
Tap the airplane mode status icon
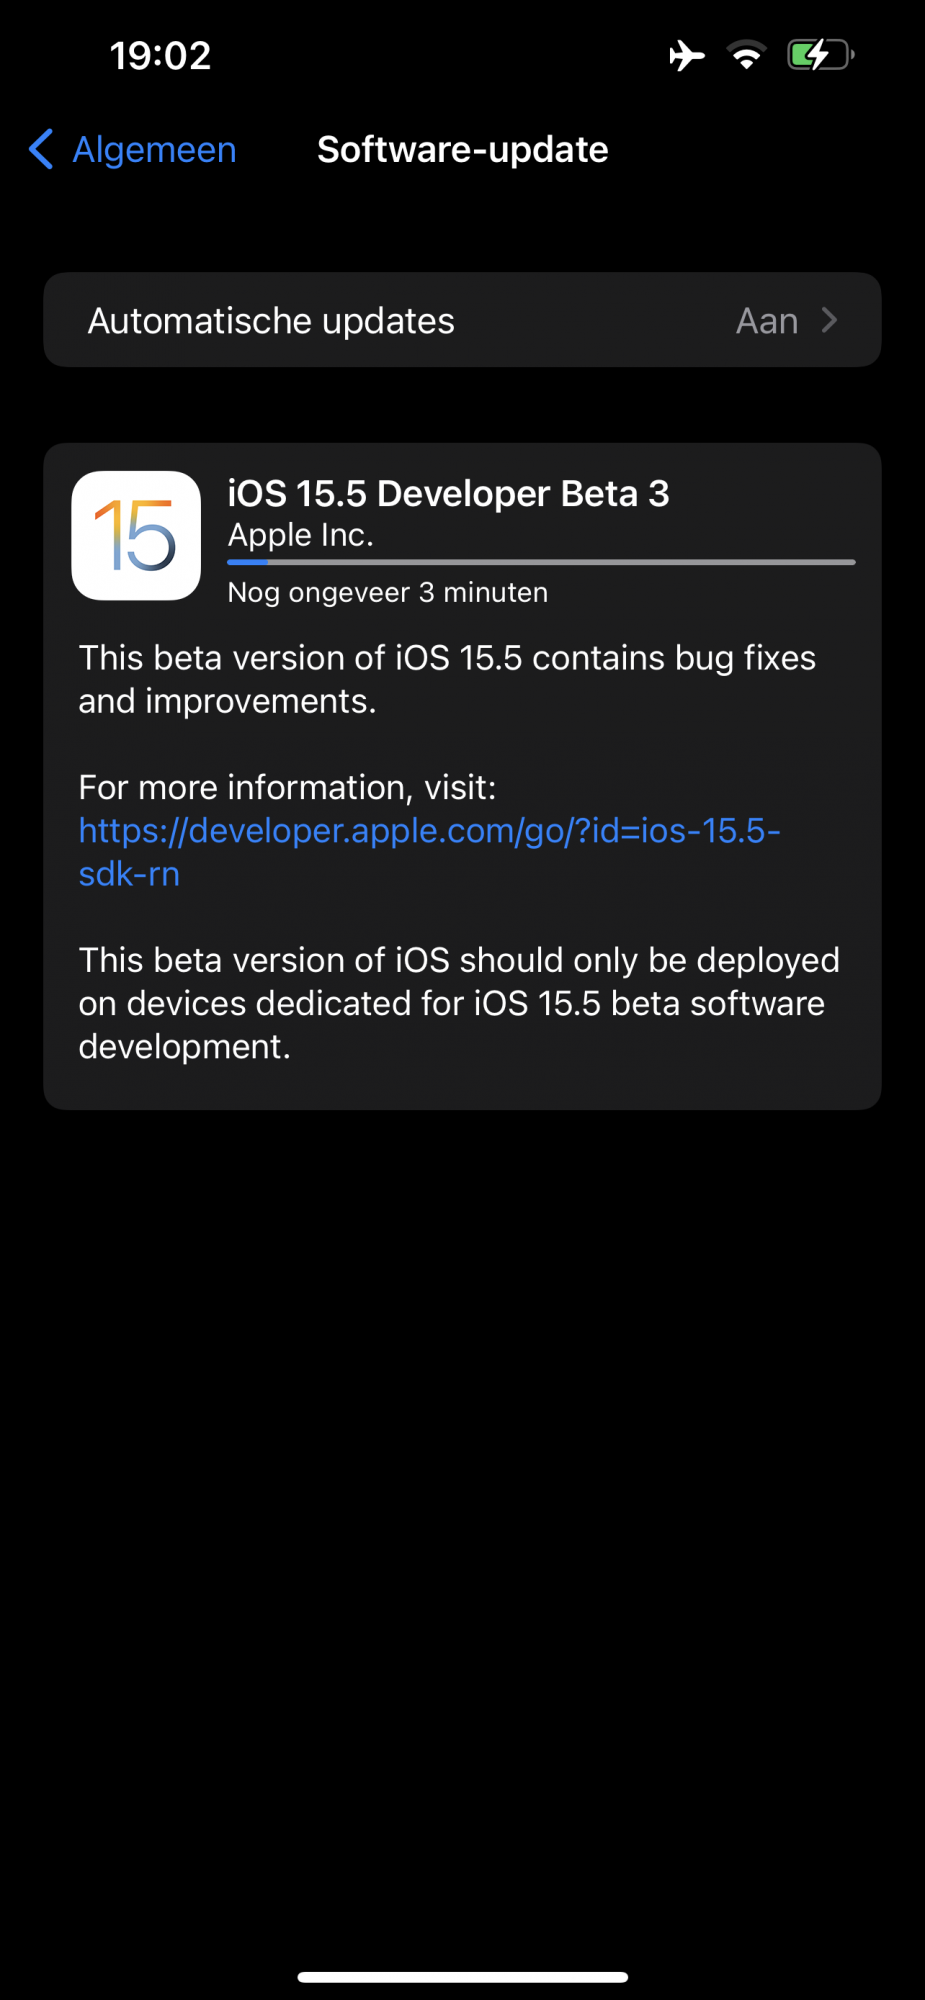(687, 56)
